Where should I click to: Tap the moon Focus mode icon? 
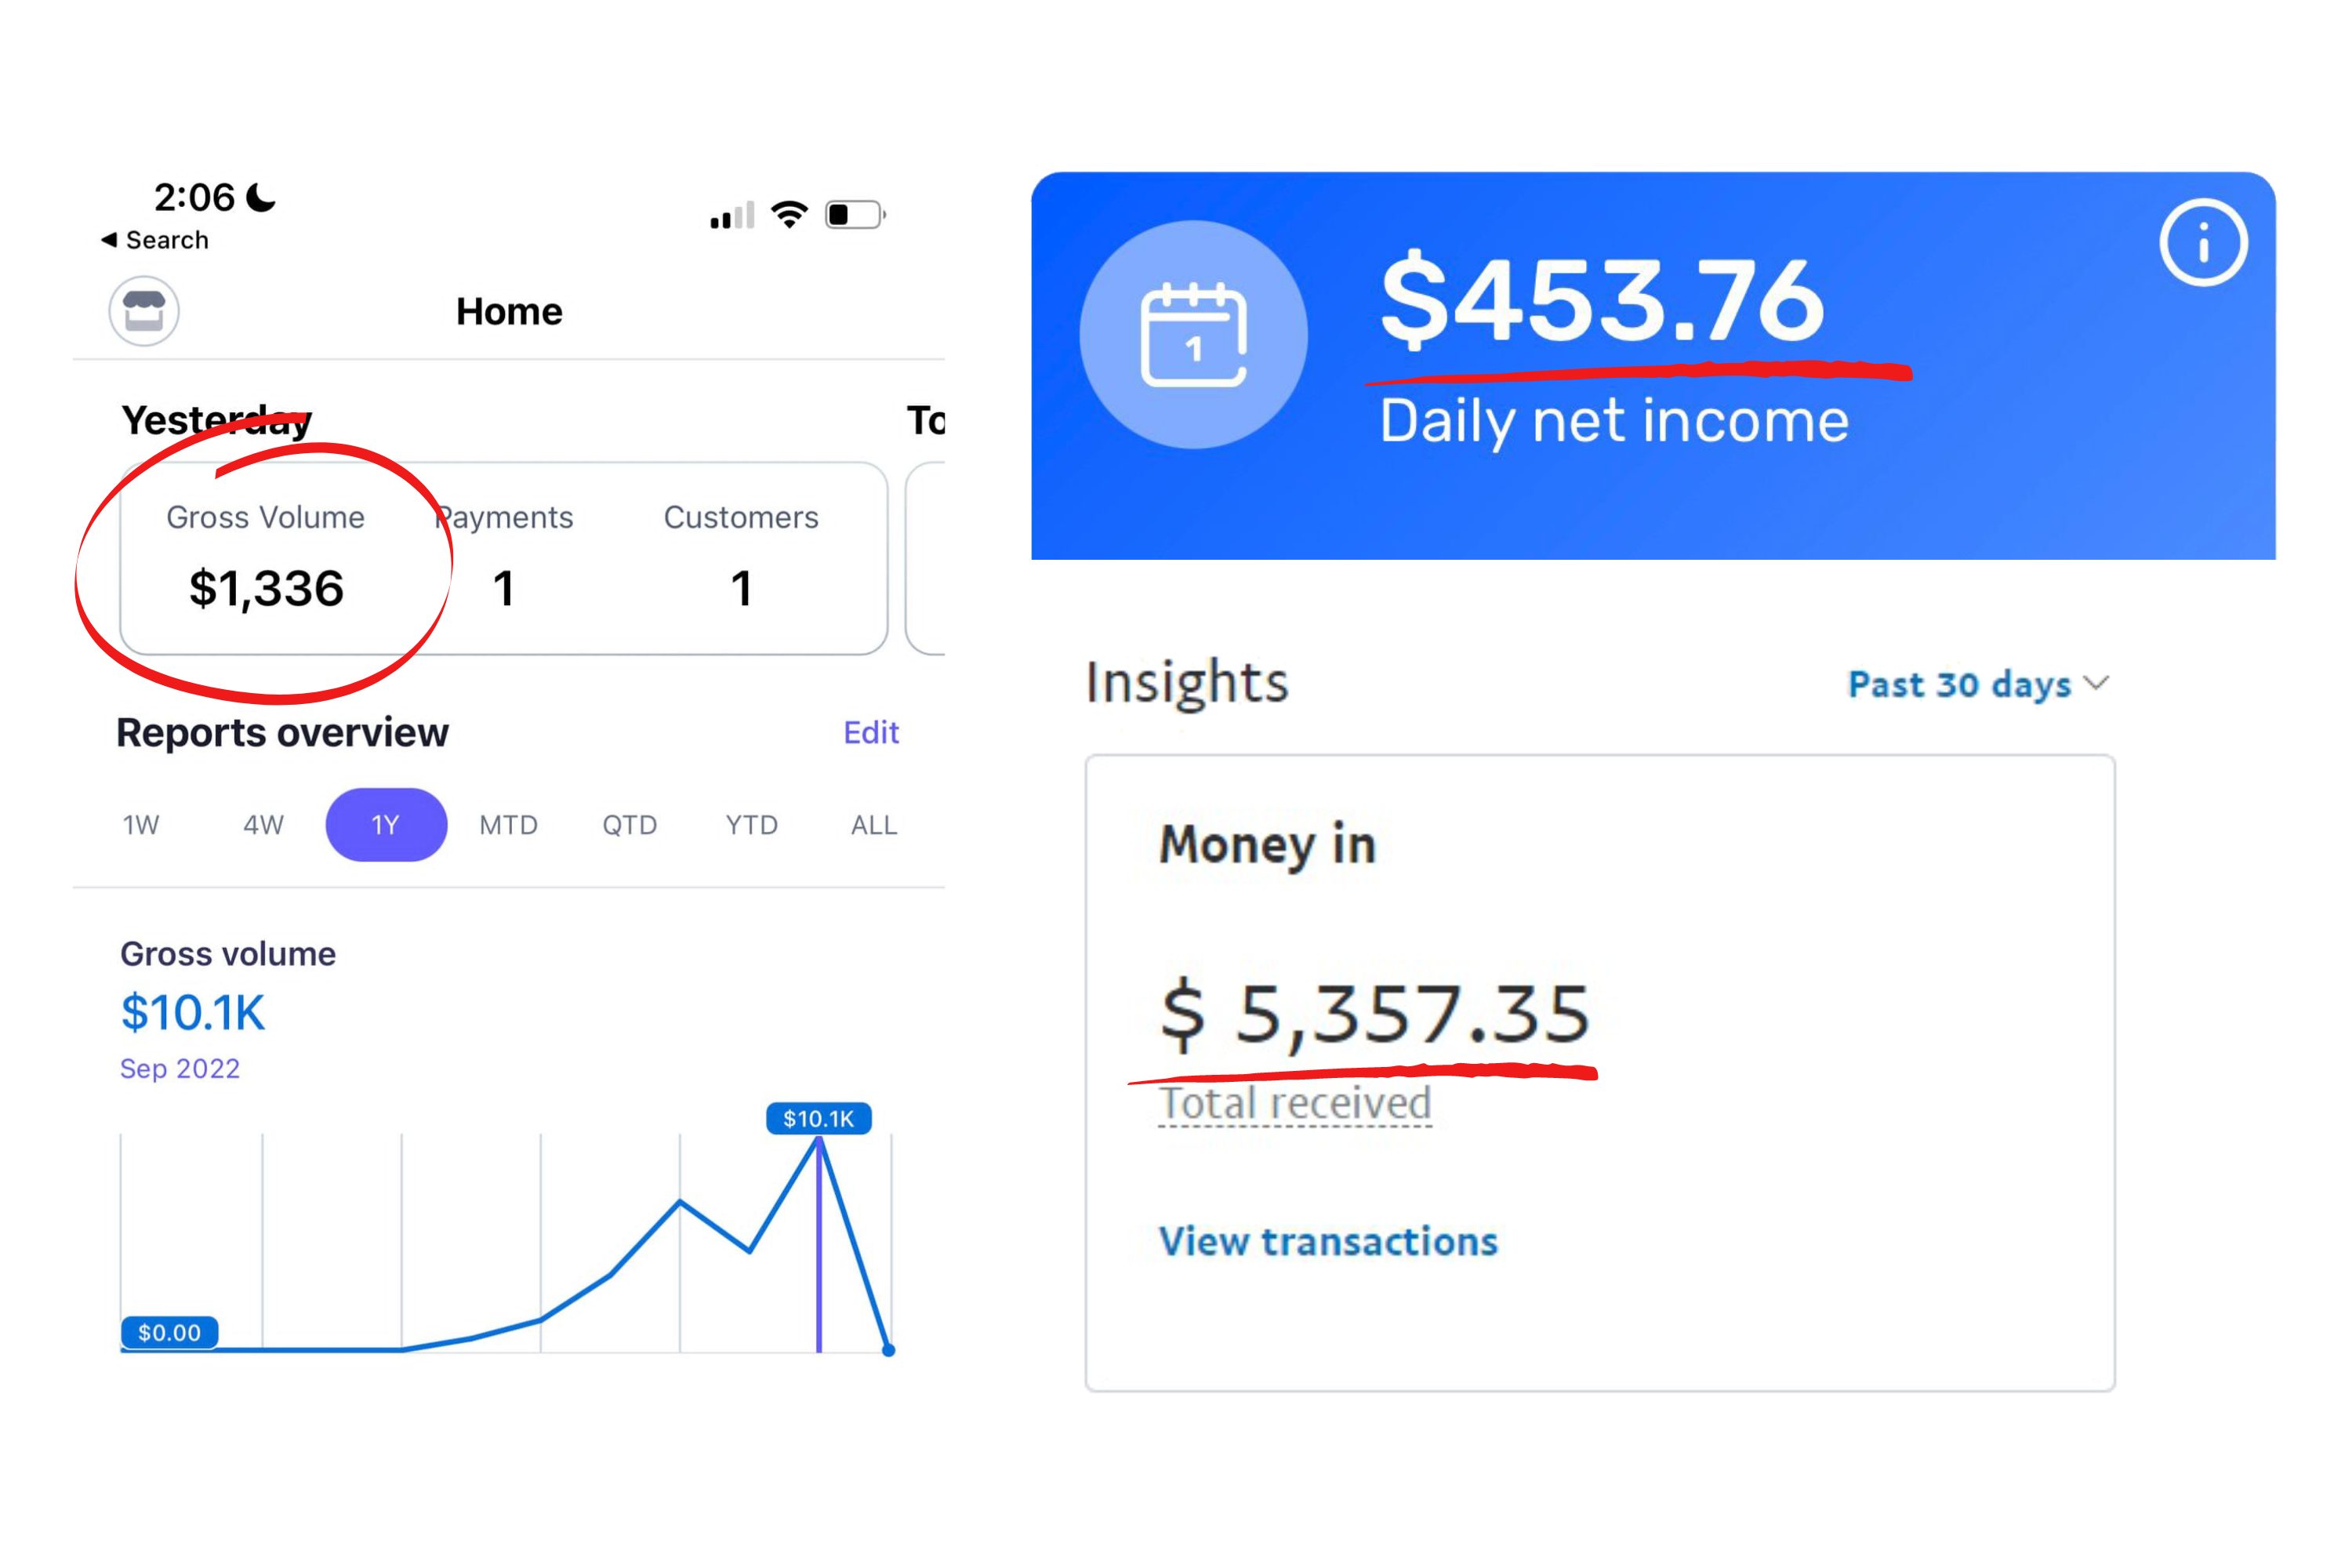coord(261,197)
